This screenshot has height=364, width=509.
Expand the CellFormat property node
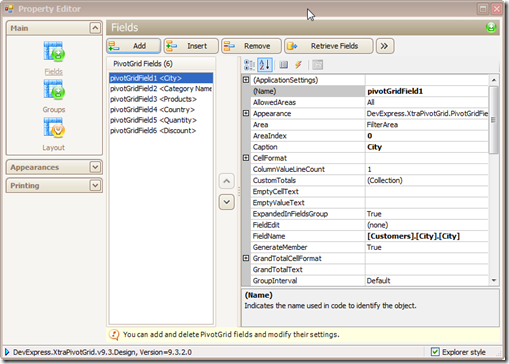click(x=246, y=158)
